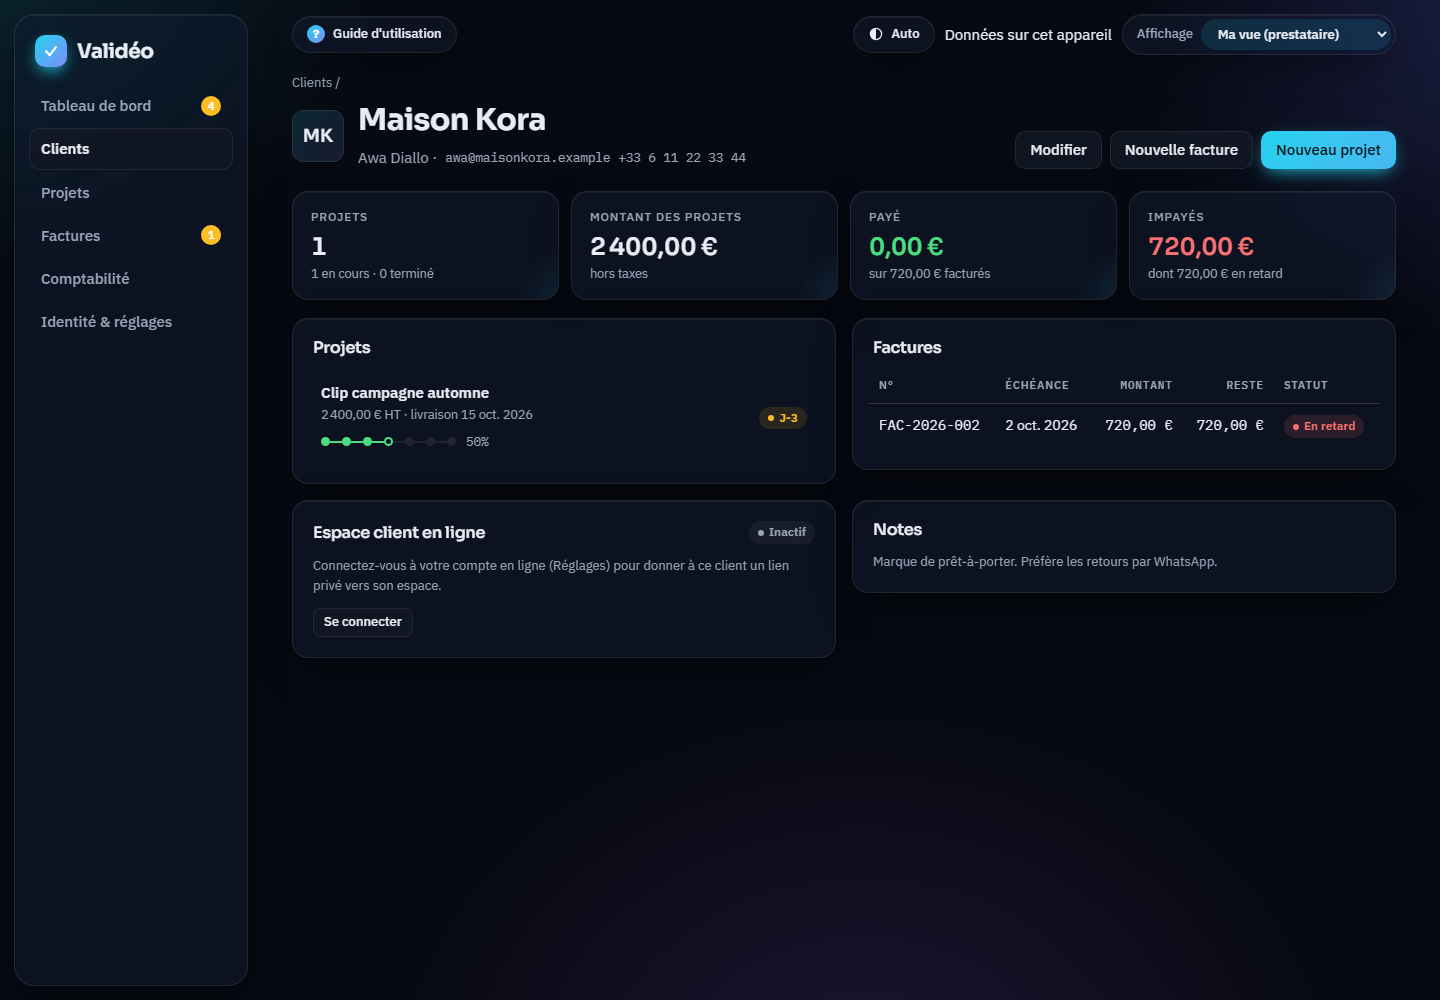Image resolution: width=1440 pixels, height=1000 pixels.
Task: Click the Maison Kora client heading
Action: pyautogui.click(x=452, y=120)
